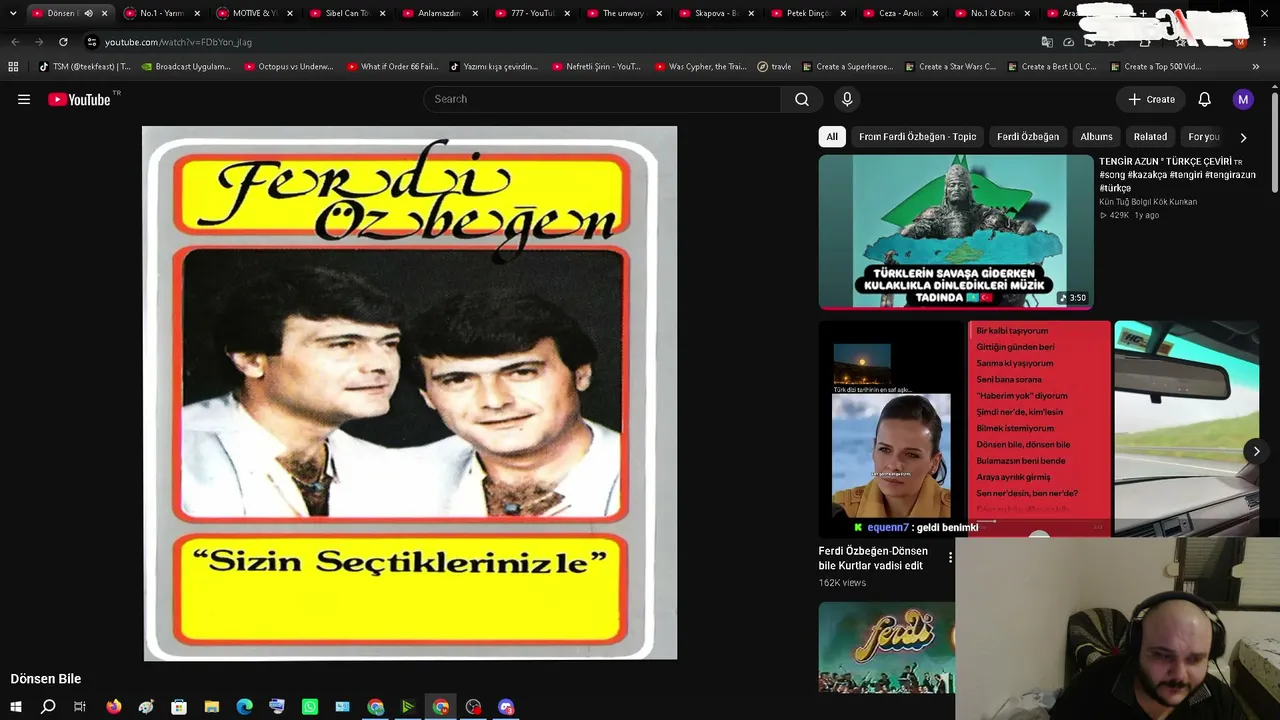Open Kün Tuğ Bolgıl Kök Kunkan channel
The width and height of the screenshot is (1280, 720).
[1148, 202]
